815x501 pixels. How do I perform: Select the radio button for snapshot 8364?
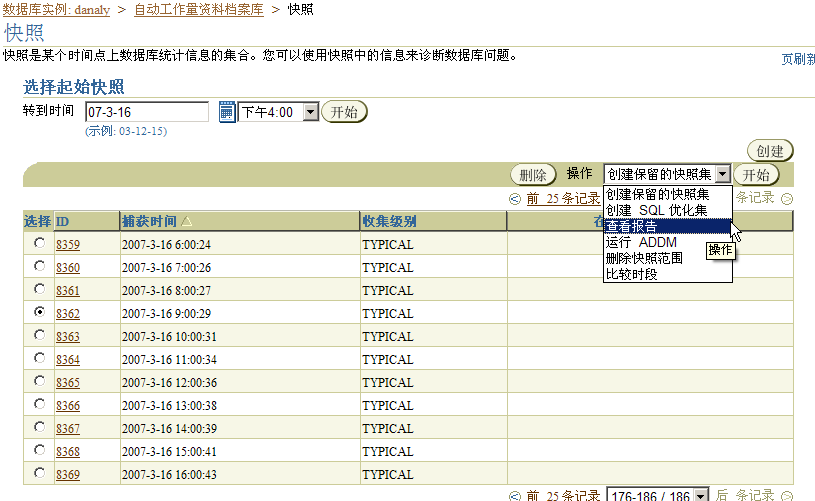39,358
